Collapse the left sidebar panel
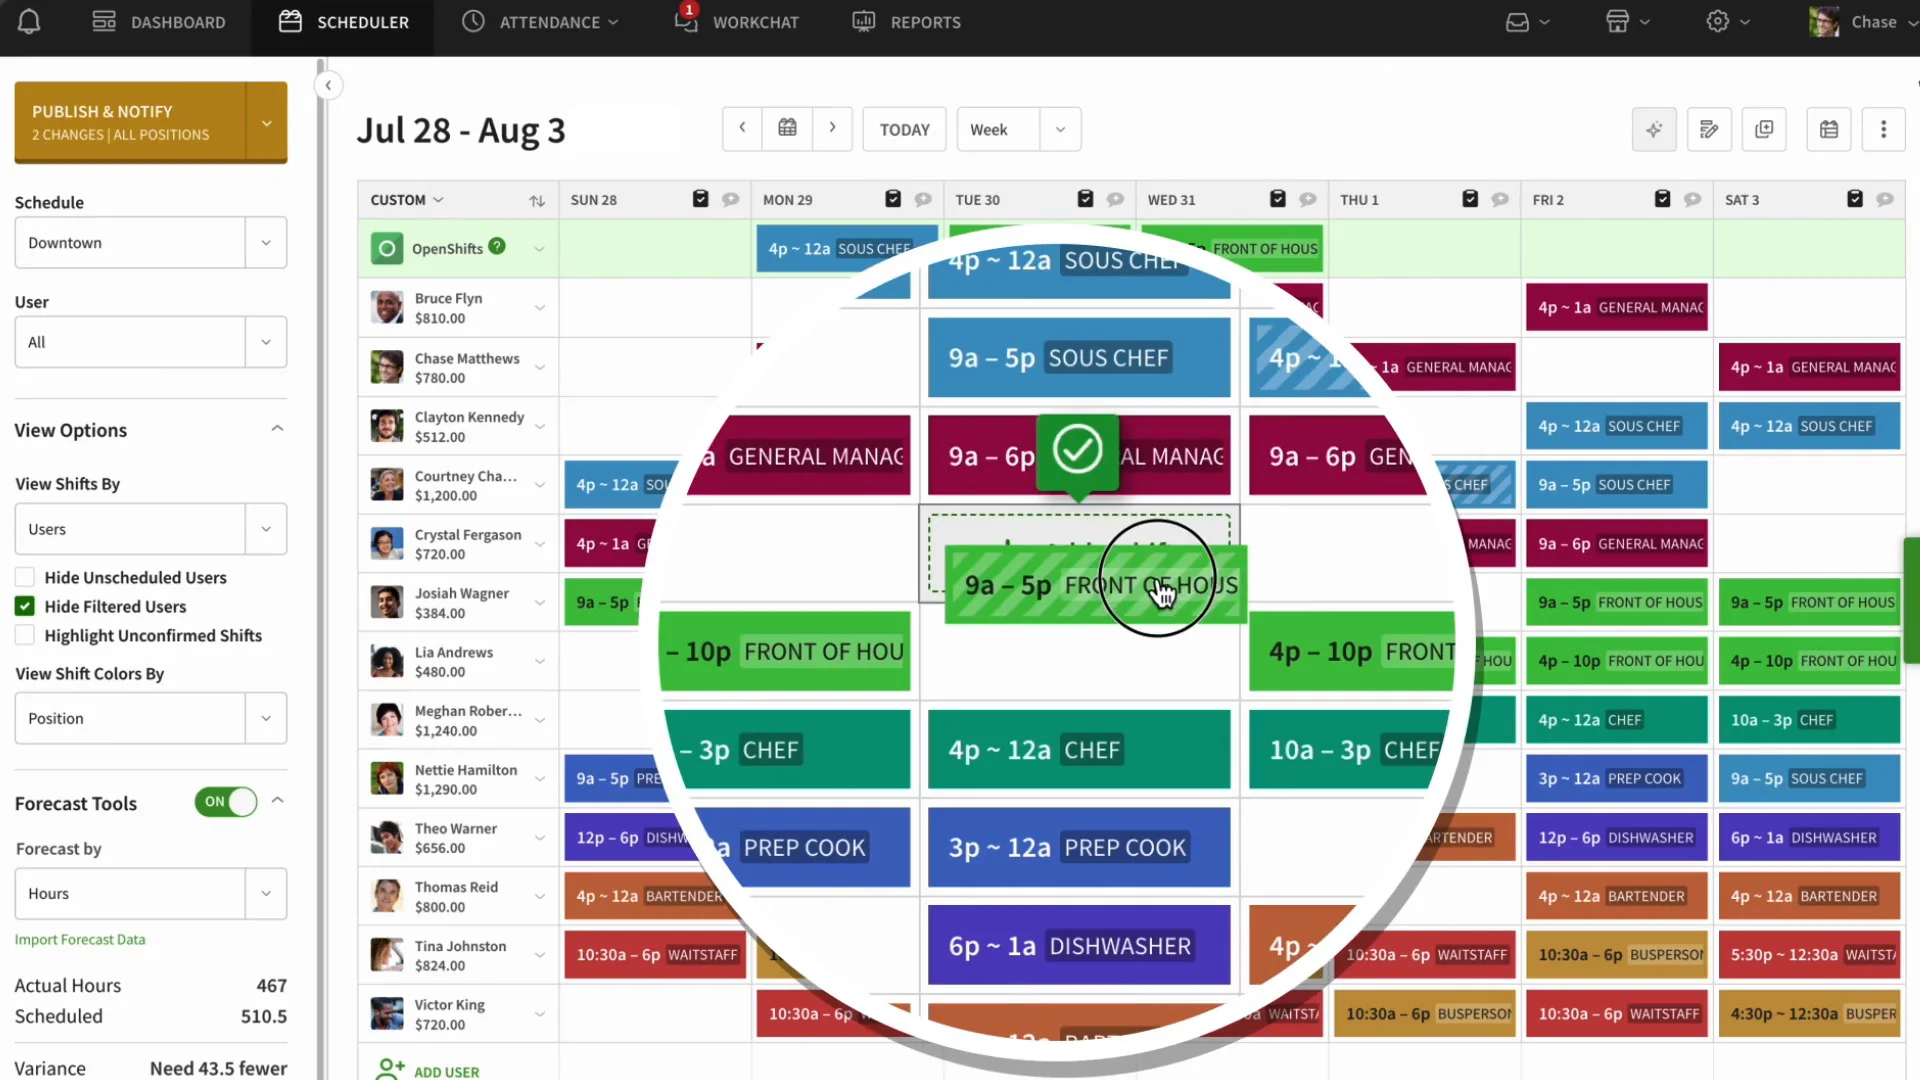 pyautogui.click(x=328, y=86)
